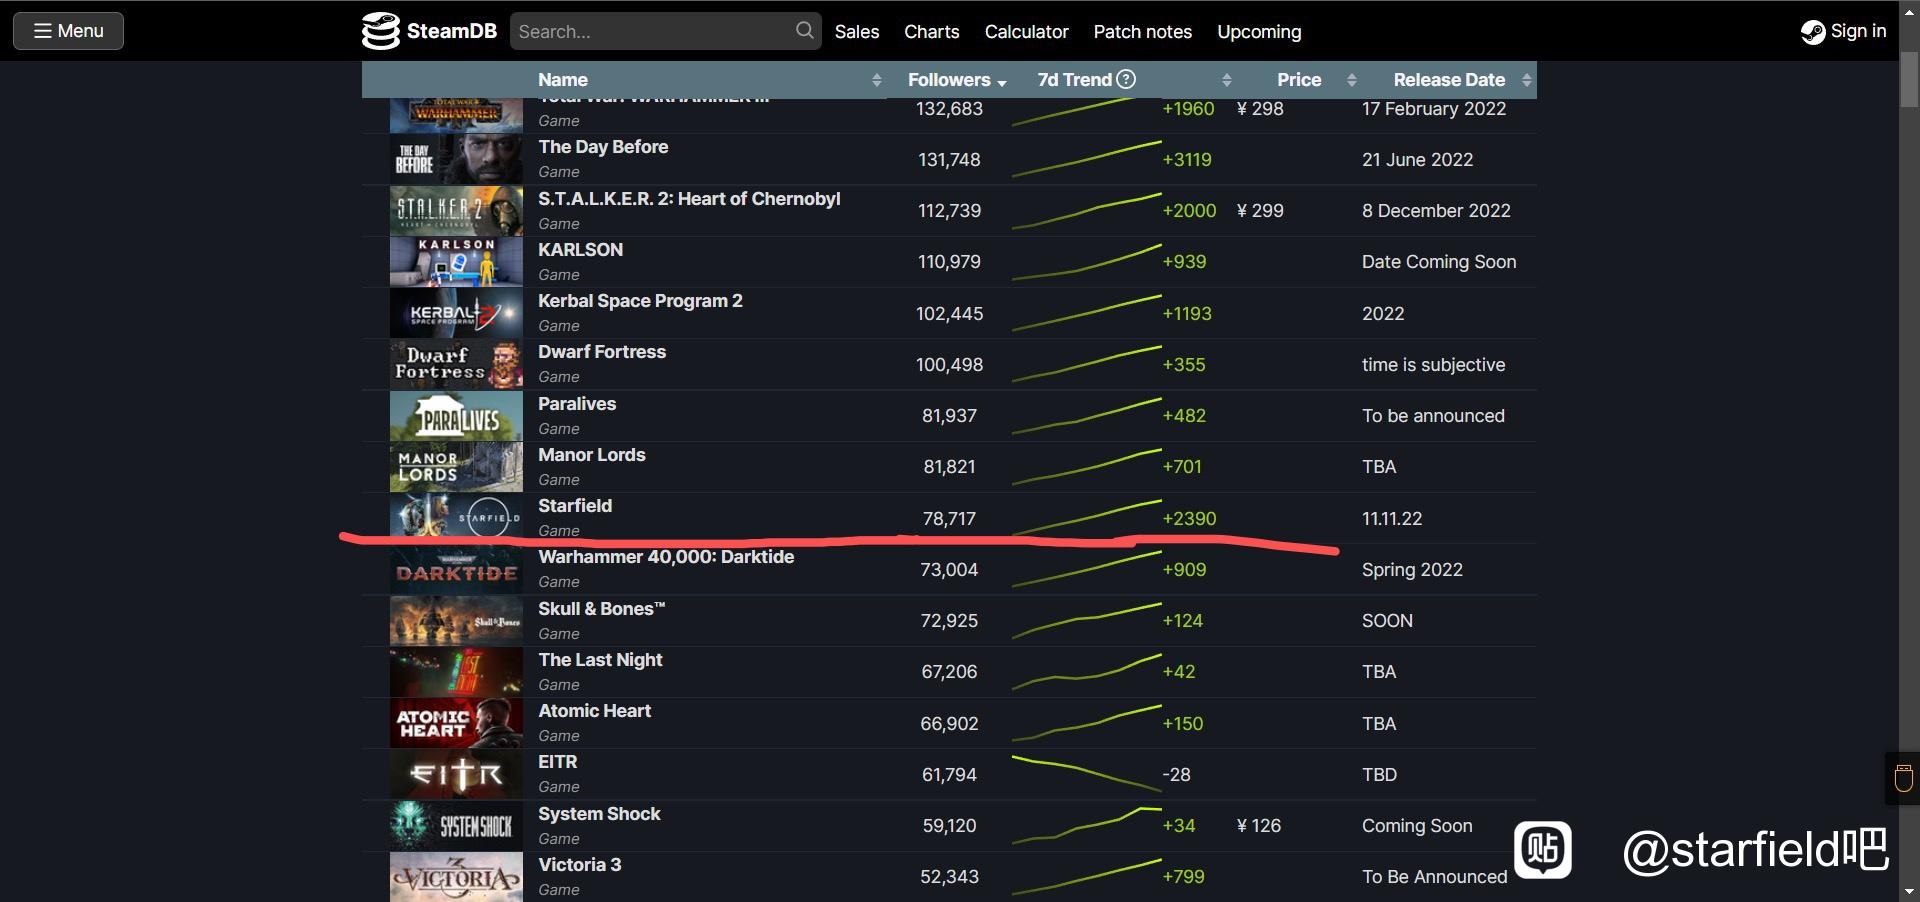The width and height of the screenshot is (1920, 902).
Task: Open the Calculator page
Action: [1026, 32]
